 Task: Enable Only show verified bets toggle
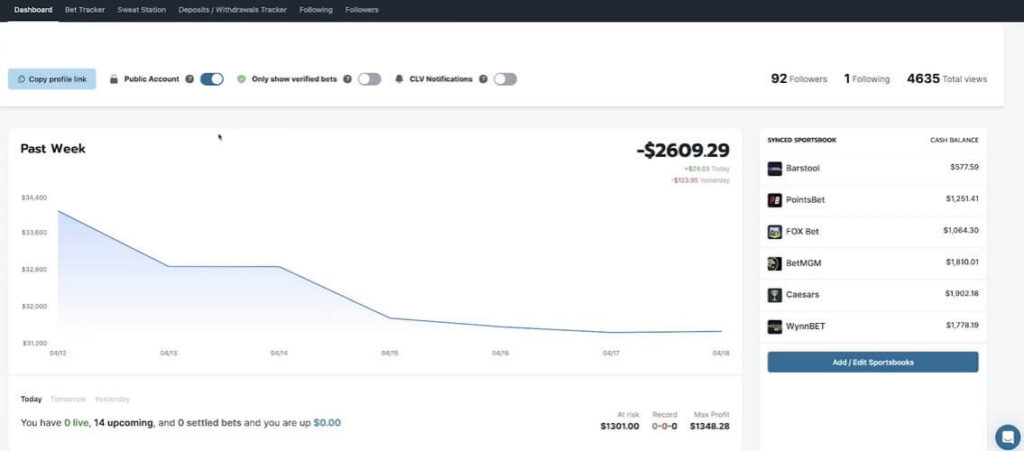(369, 79)
